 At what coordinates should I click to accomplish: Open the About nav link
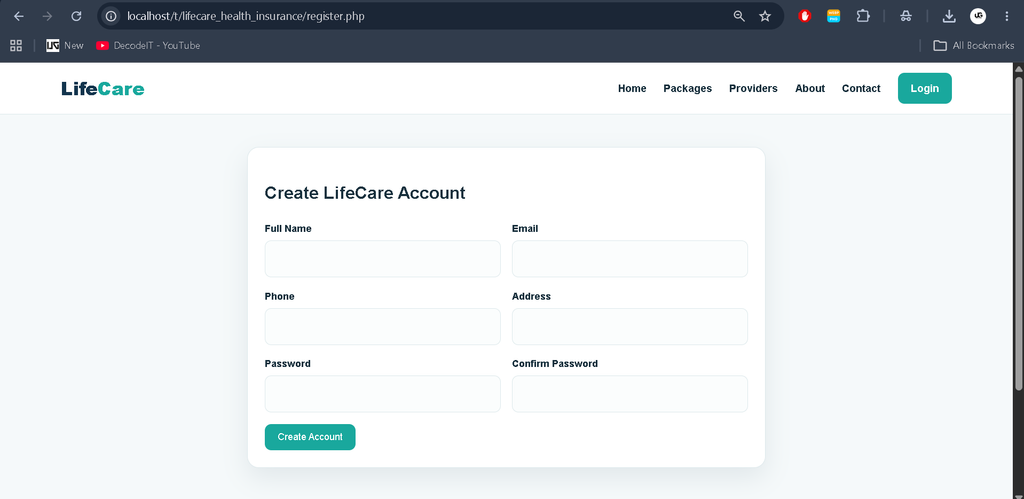810,88
